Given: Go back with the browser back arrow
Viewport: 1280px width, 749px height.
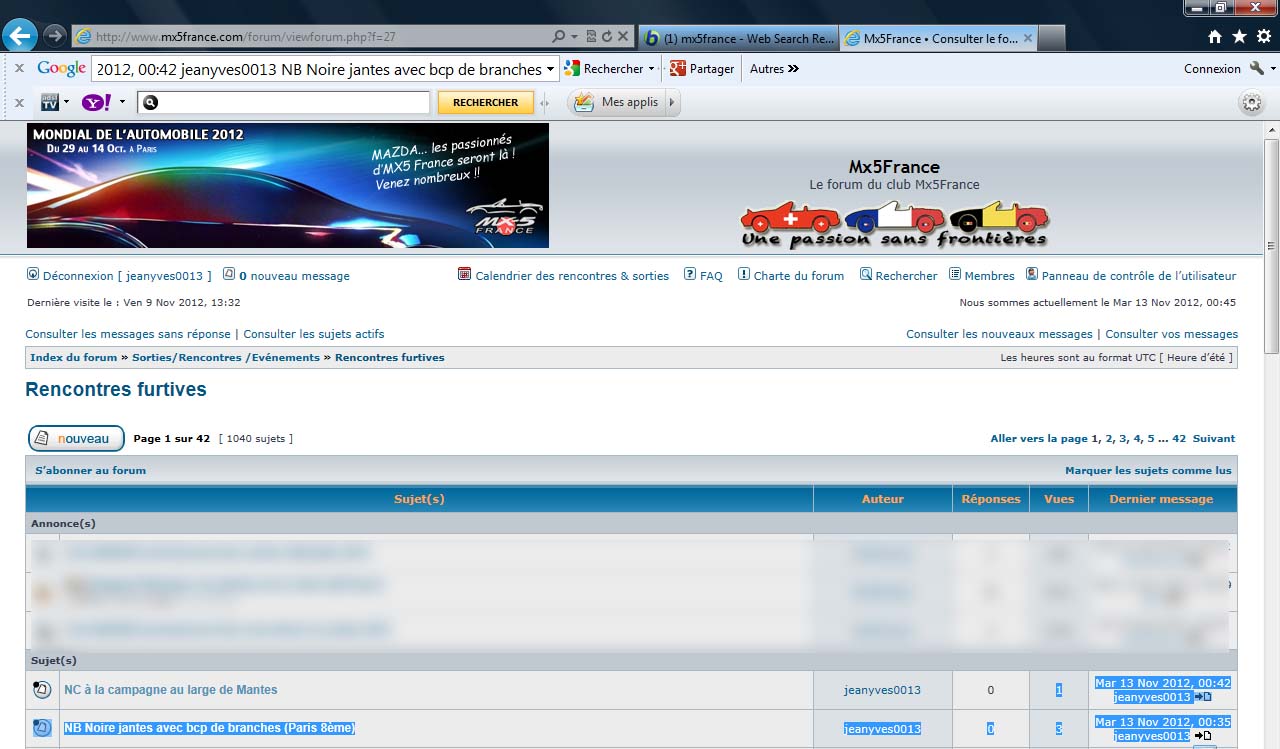Looking at the screenshot, I should point(19,36).
